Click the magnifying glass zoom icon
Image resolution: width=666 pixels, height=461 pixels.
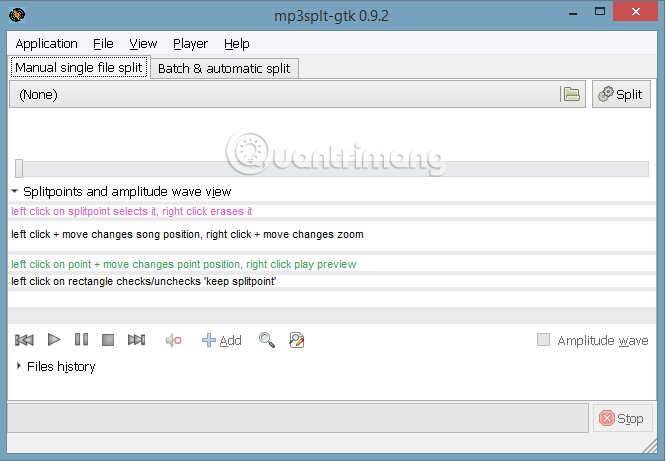click(x=267, y=340)
